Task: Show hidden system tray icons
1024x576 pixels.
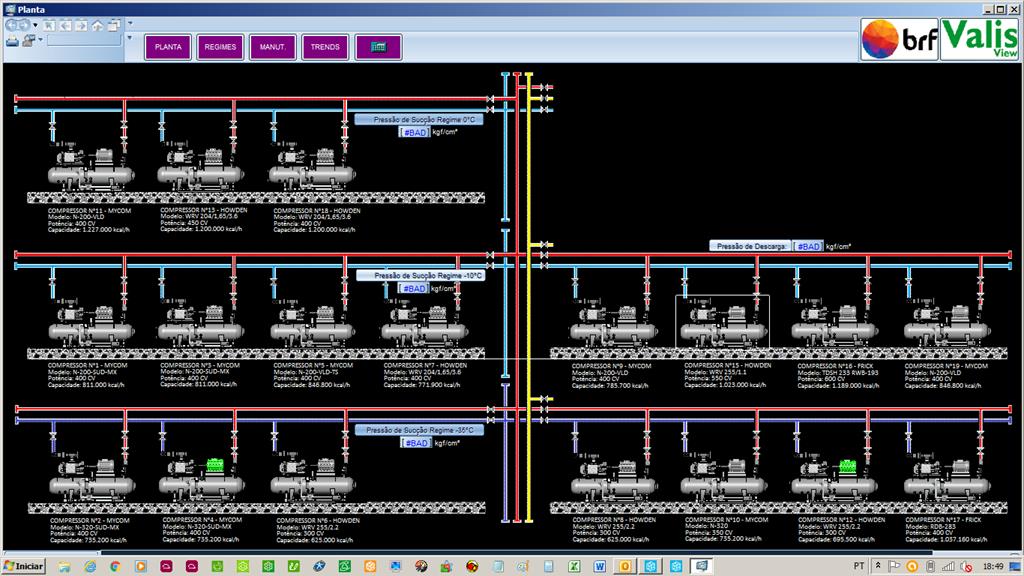Action: coord(878,566)
